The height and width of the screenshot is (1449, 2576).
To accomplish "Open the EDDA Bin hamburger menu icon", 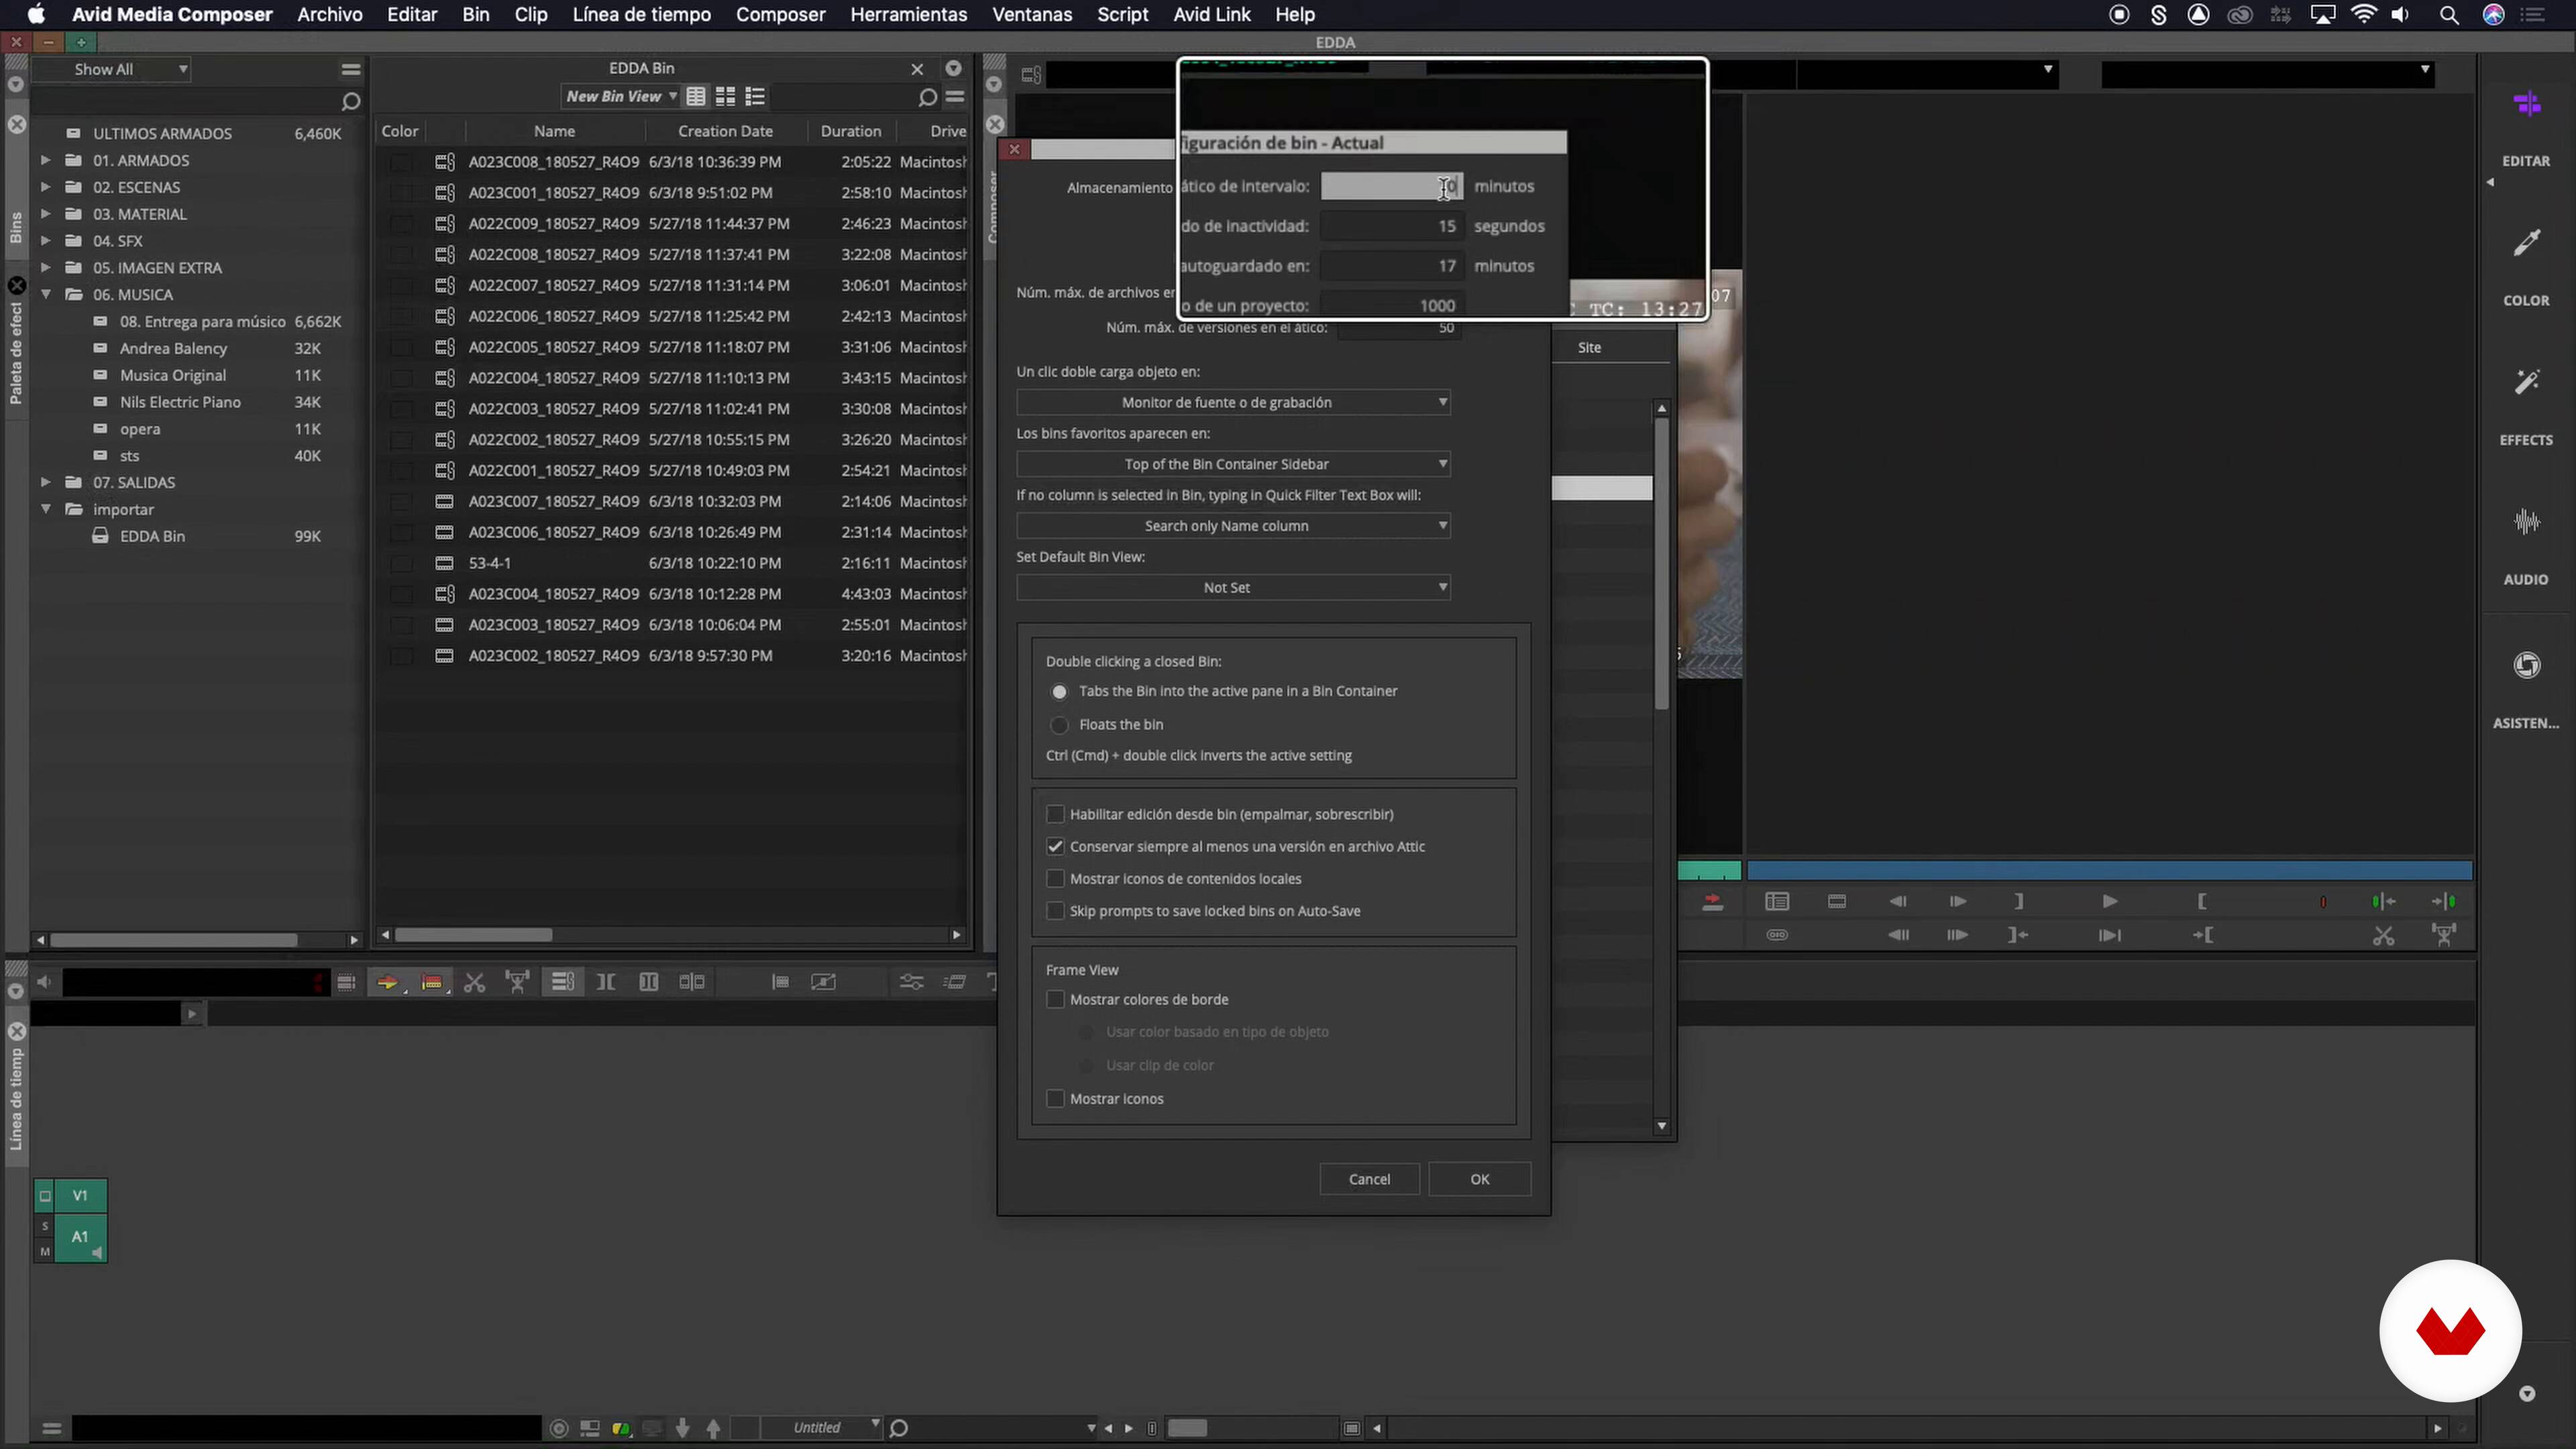I will pos(955,97).
